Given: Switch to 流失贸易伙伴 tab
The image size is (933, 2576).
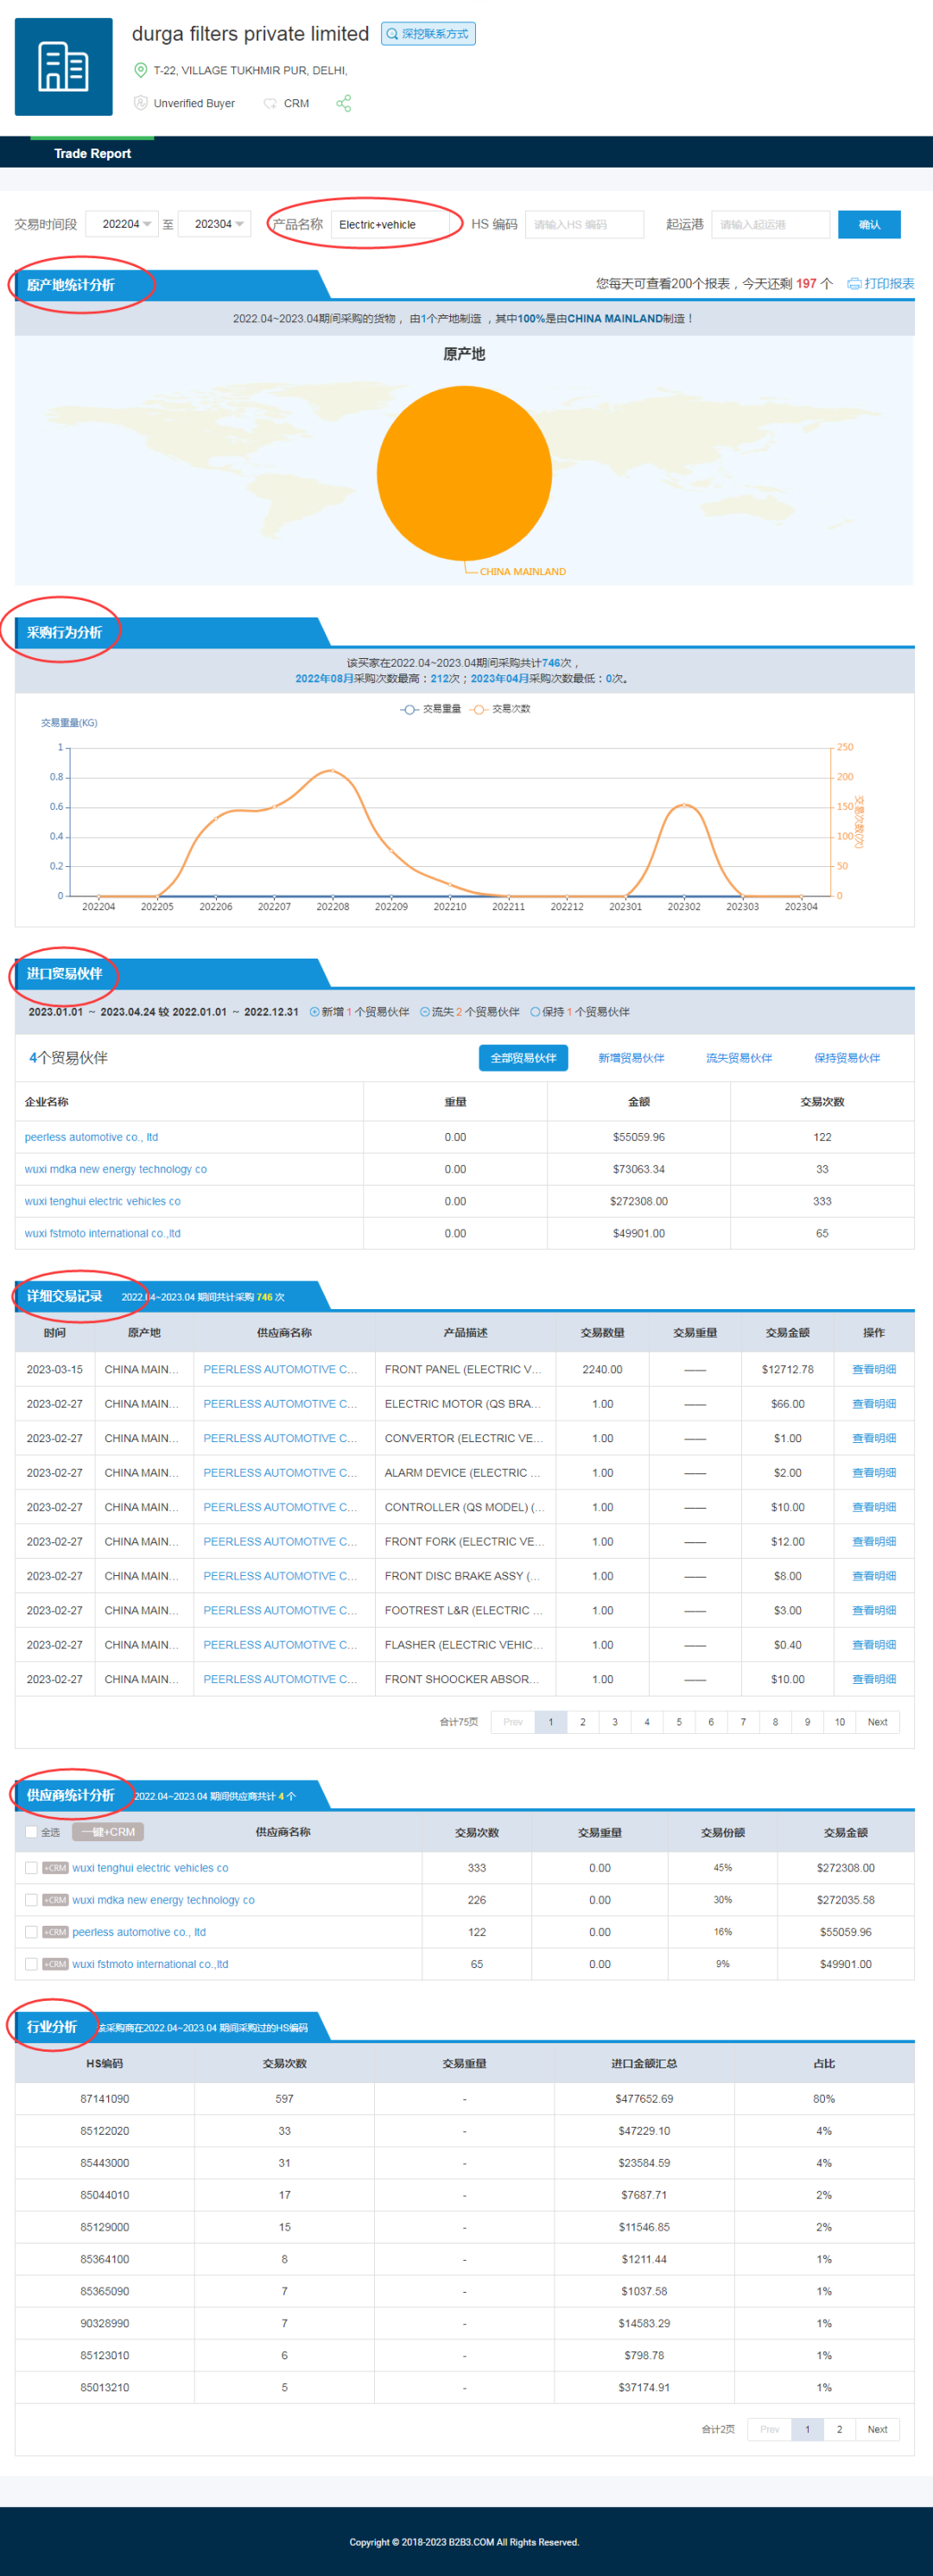Looking at the screenshot, I should pos(738,1058).
